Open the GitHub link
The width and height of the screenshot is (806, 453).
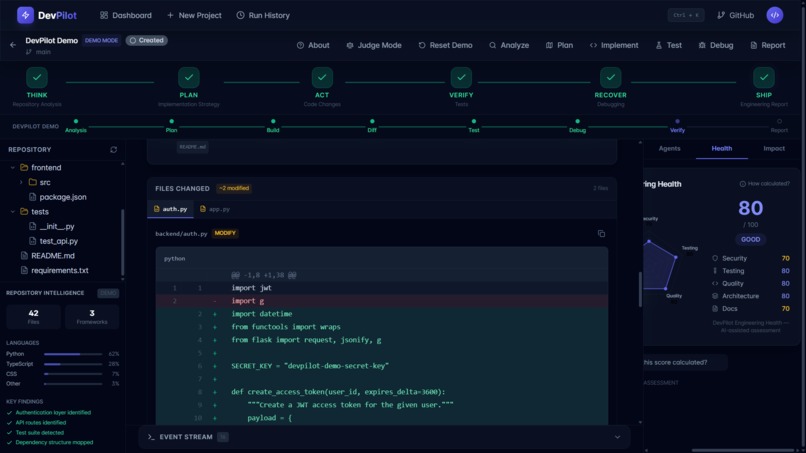736,15
